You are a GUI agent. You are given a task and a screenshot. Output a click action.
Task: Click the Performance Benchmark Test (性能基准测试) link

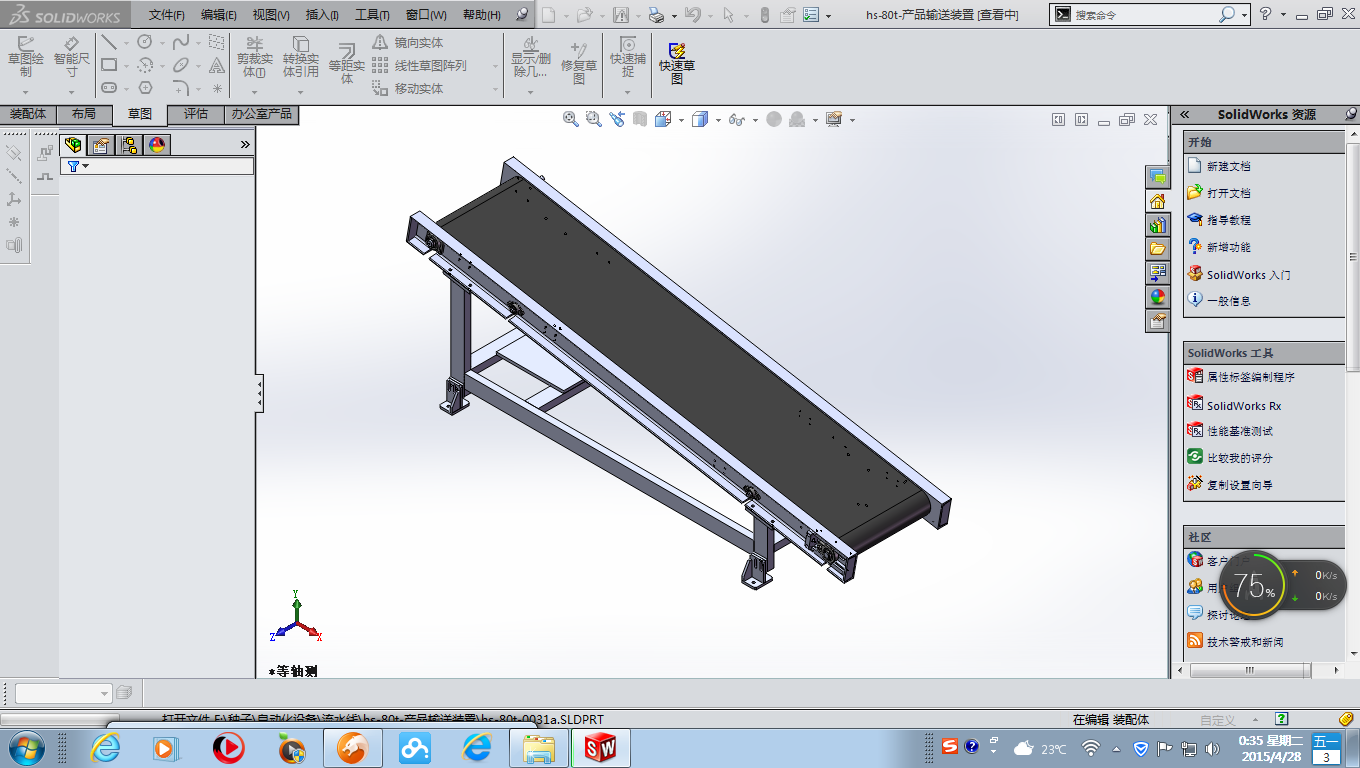(x=1230, y=431)
